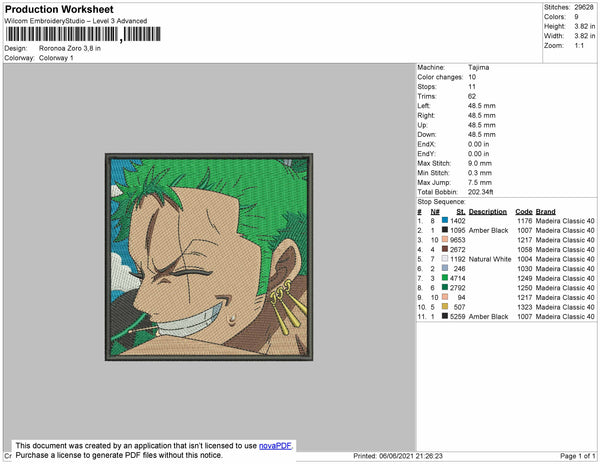Select the peach swatch beside stitch count 94
The image size is (600, 464).
pos(445,297)
